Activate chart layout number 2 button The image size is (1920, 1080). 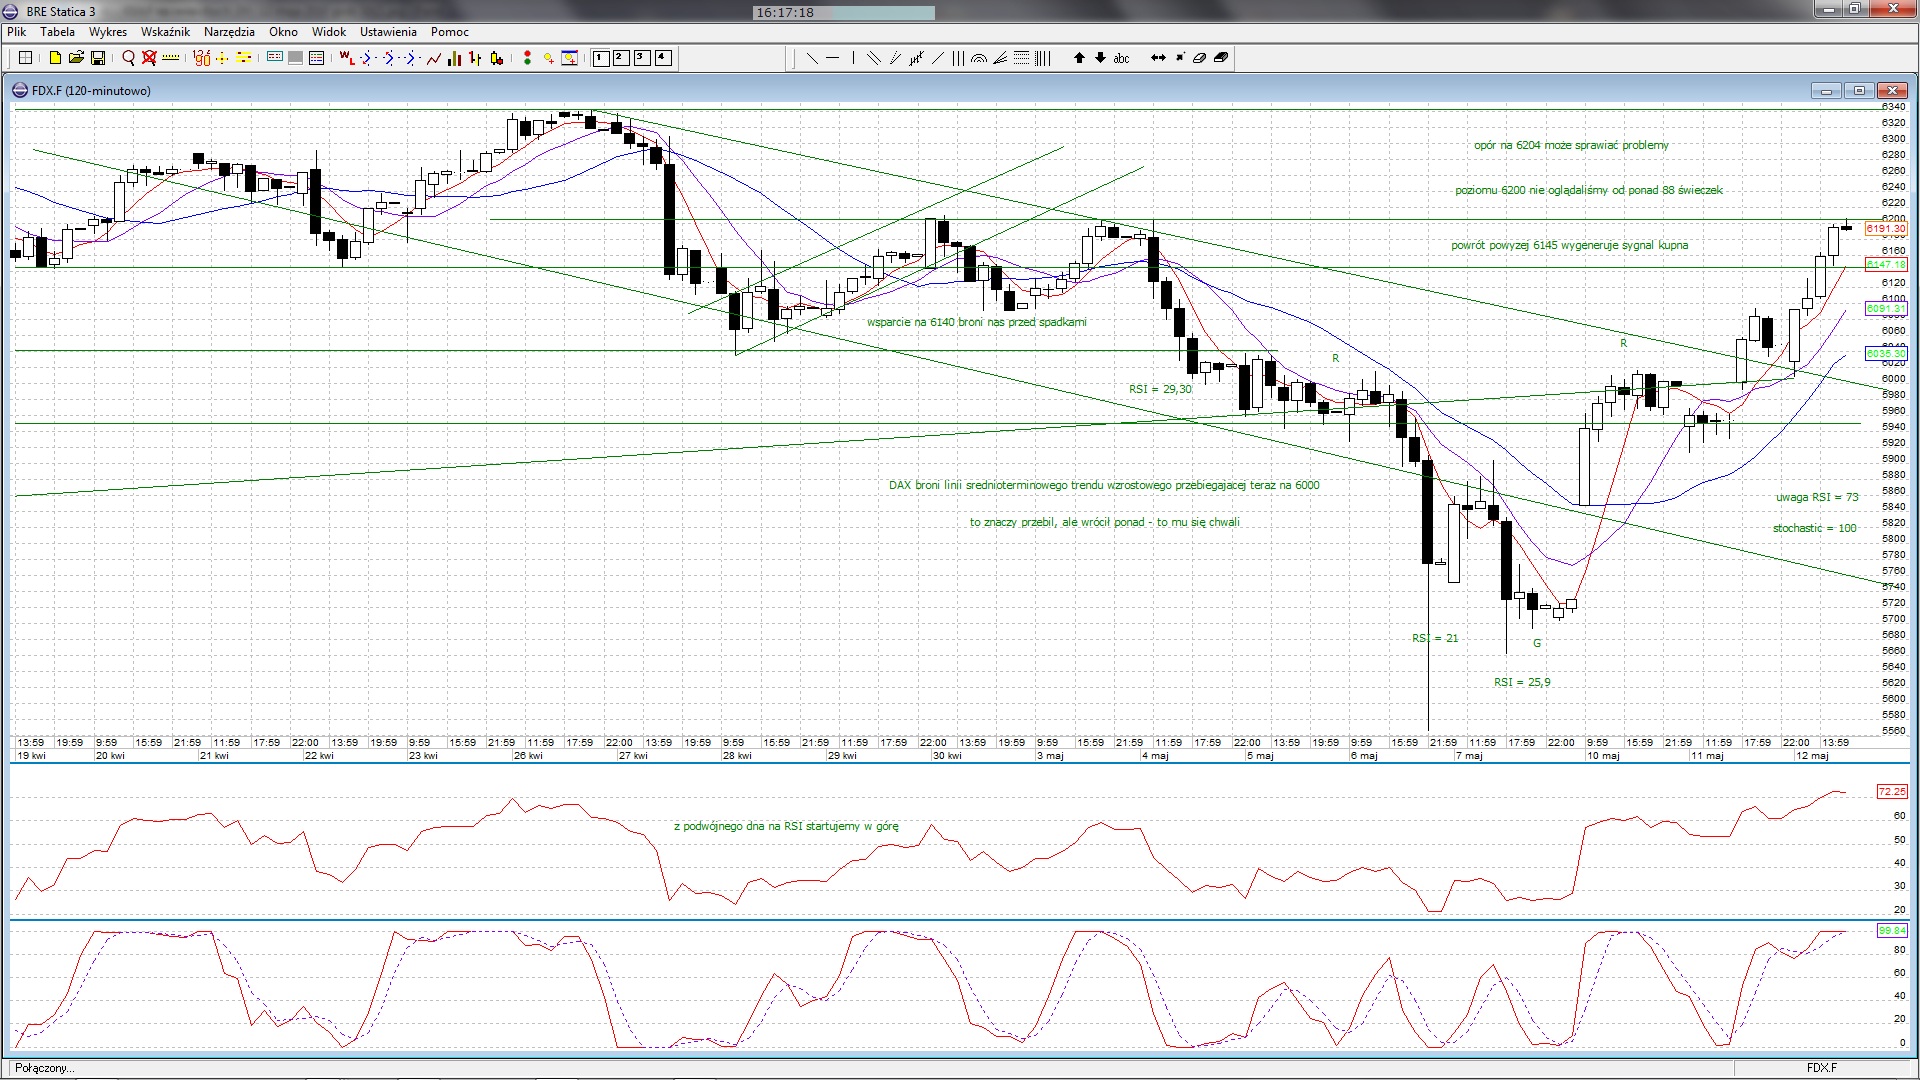(620, 58)
